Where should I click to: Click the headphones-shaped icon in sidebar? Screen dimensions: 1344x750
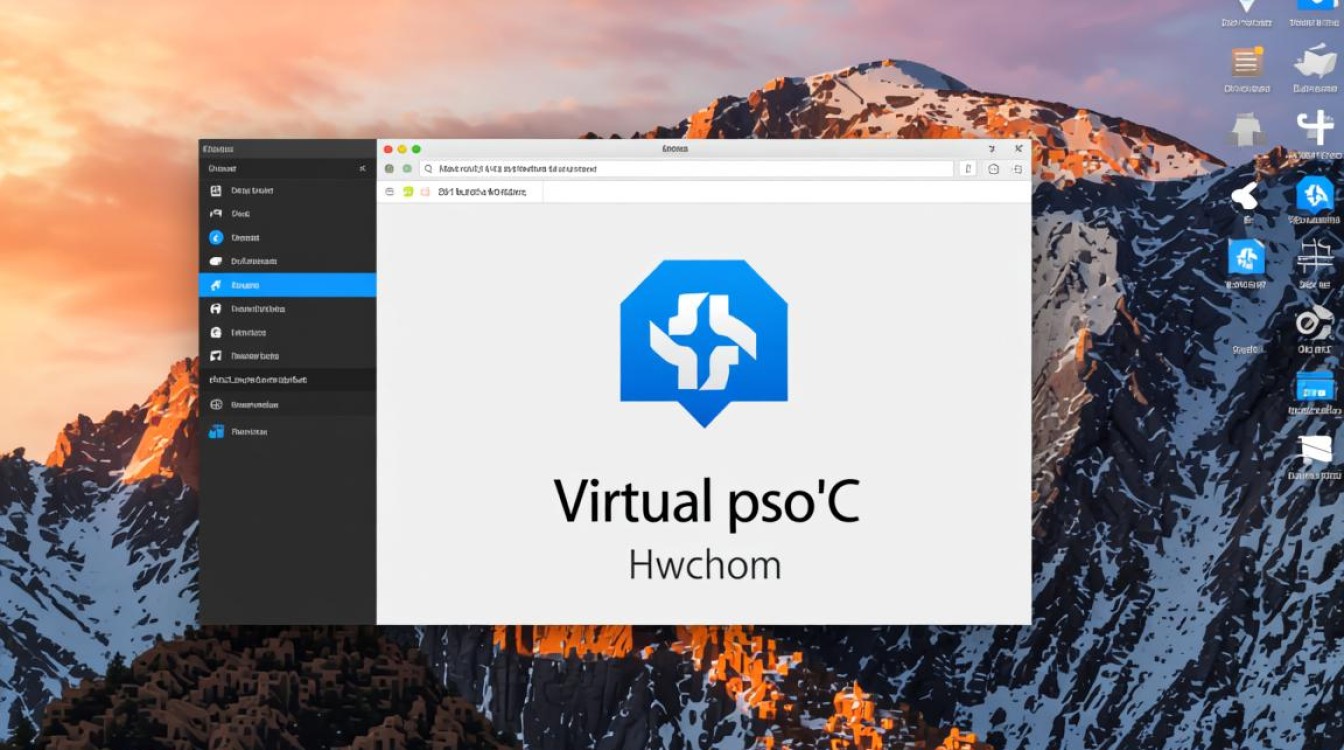pos(215,309)
